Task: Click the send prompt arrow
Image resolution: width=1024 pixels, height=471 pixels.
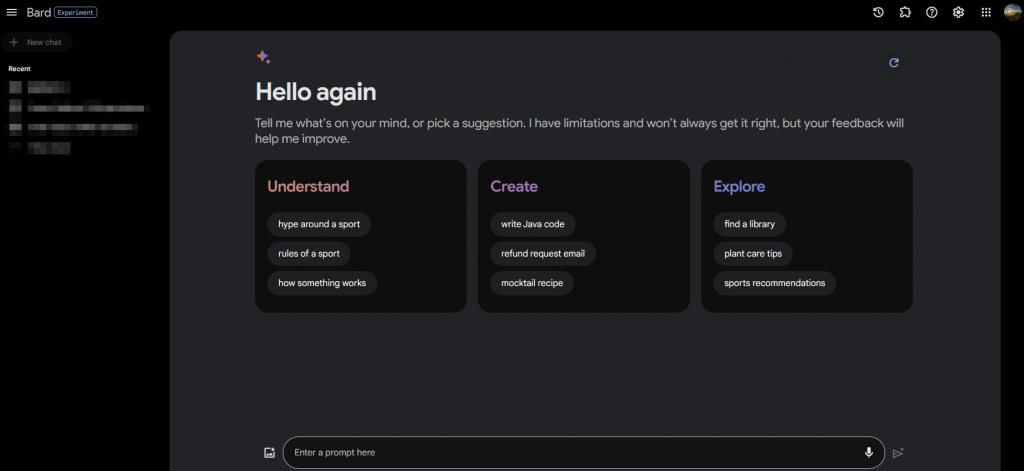Action: [898, 453]
